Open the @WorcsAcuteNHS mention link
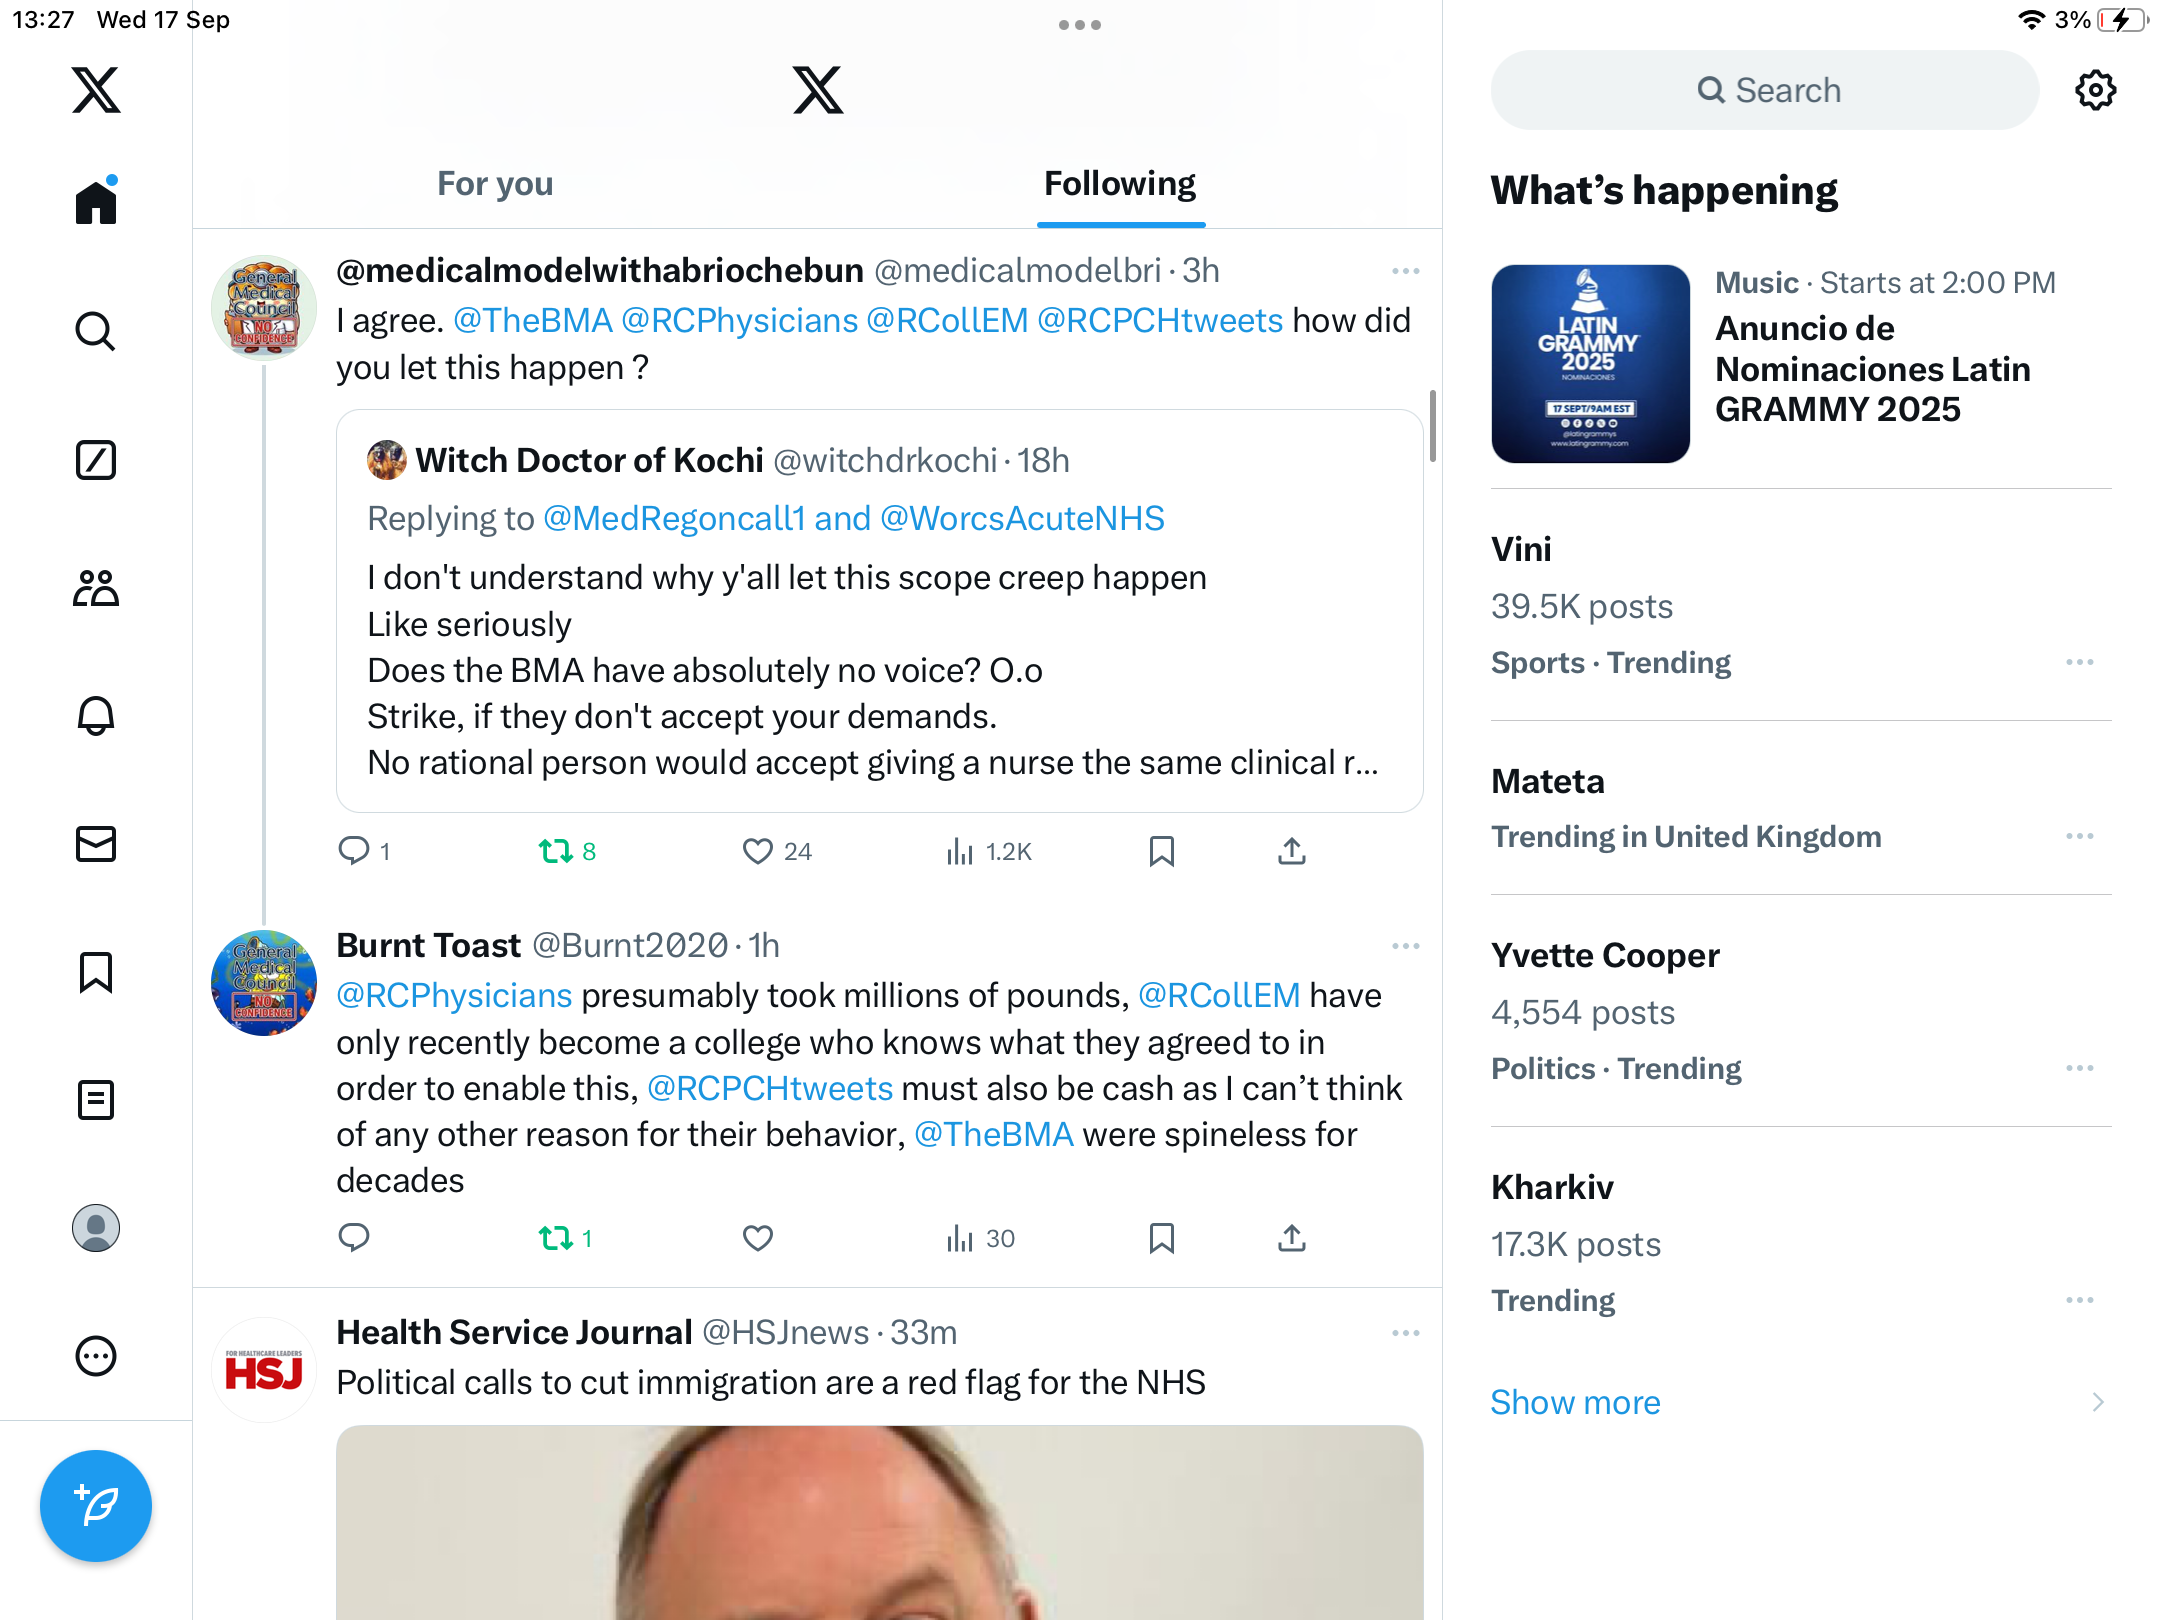 1022,518
